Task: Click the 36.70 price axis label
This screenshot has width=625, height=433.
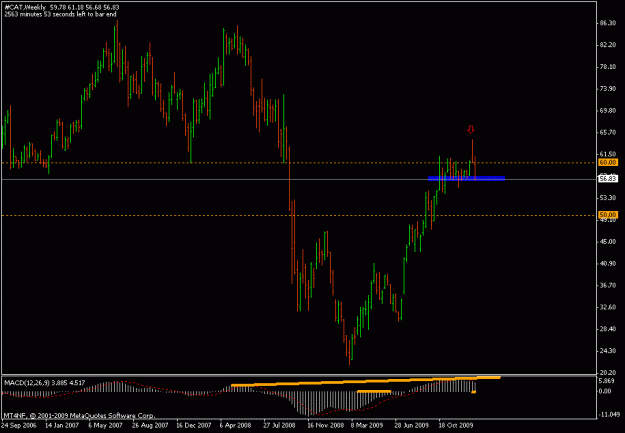Action: click(608, 285)
